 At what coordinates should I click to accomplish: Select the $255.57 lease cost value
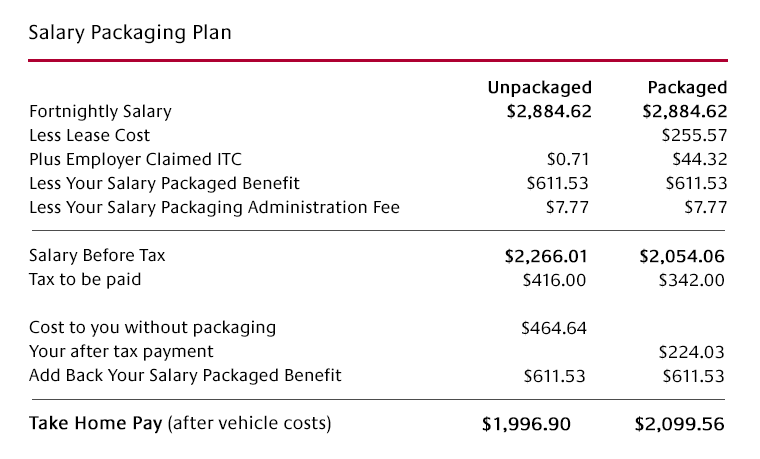pos(694,135)
